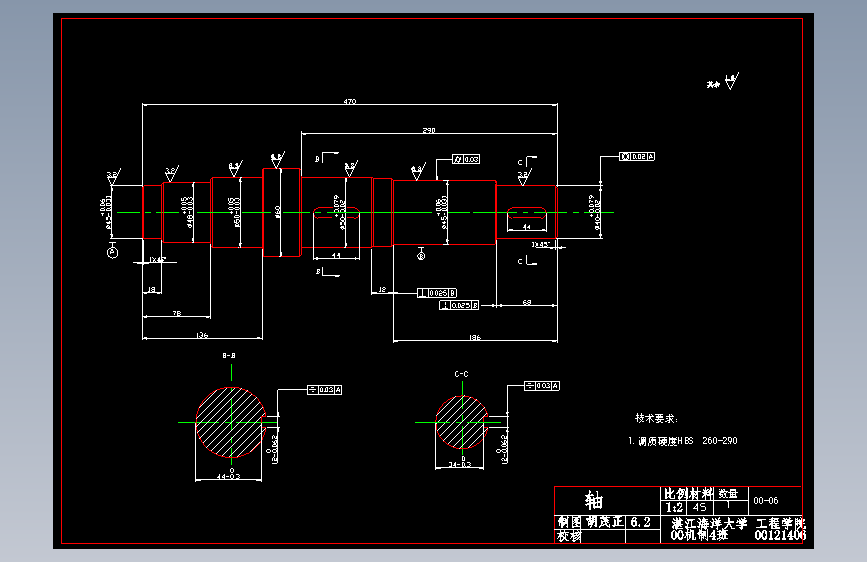Pick the 0.03 A symmetry frame beside section C-C
This screenshot has height=562, width=867.
[542, 386]
